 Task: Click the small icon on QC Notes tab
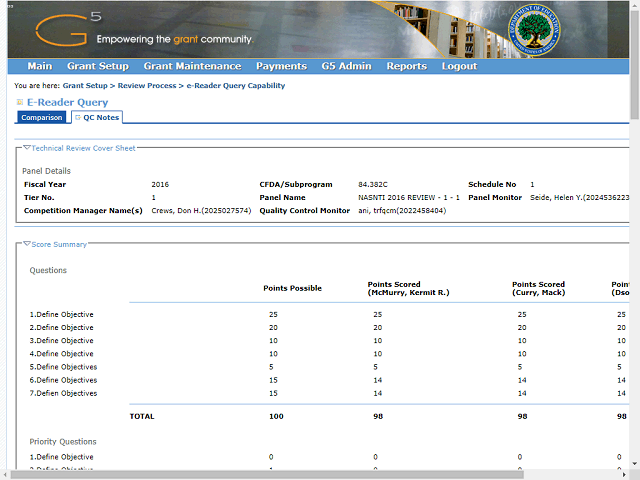coord(78,117)
